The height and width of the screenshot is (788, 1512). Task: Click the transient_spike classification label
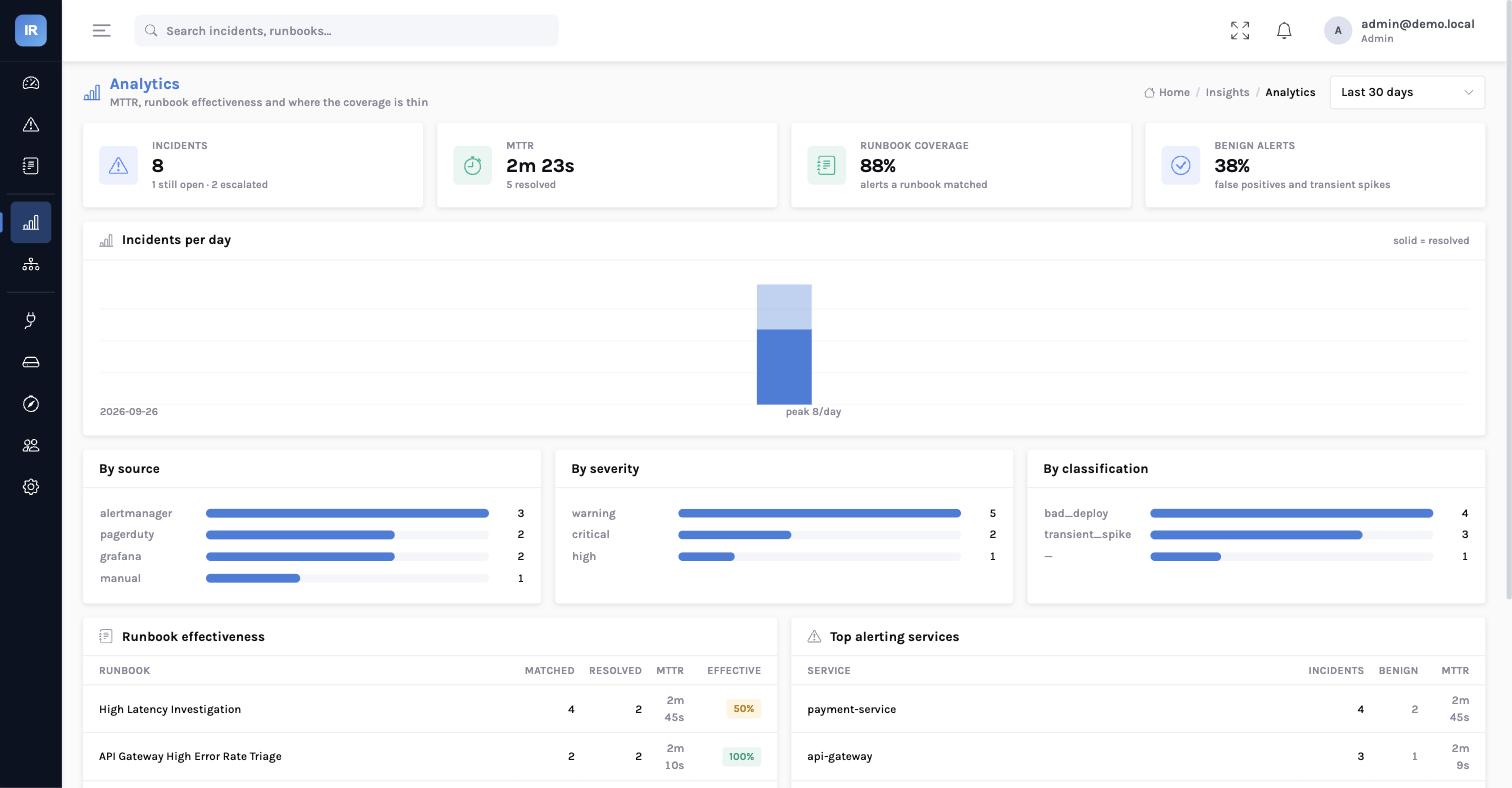(x=1087, y=534)
